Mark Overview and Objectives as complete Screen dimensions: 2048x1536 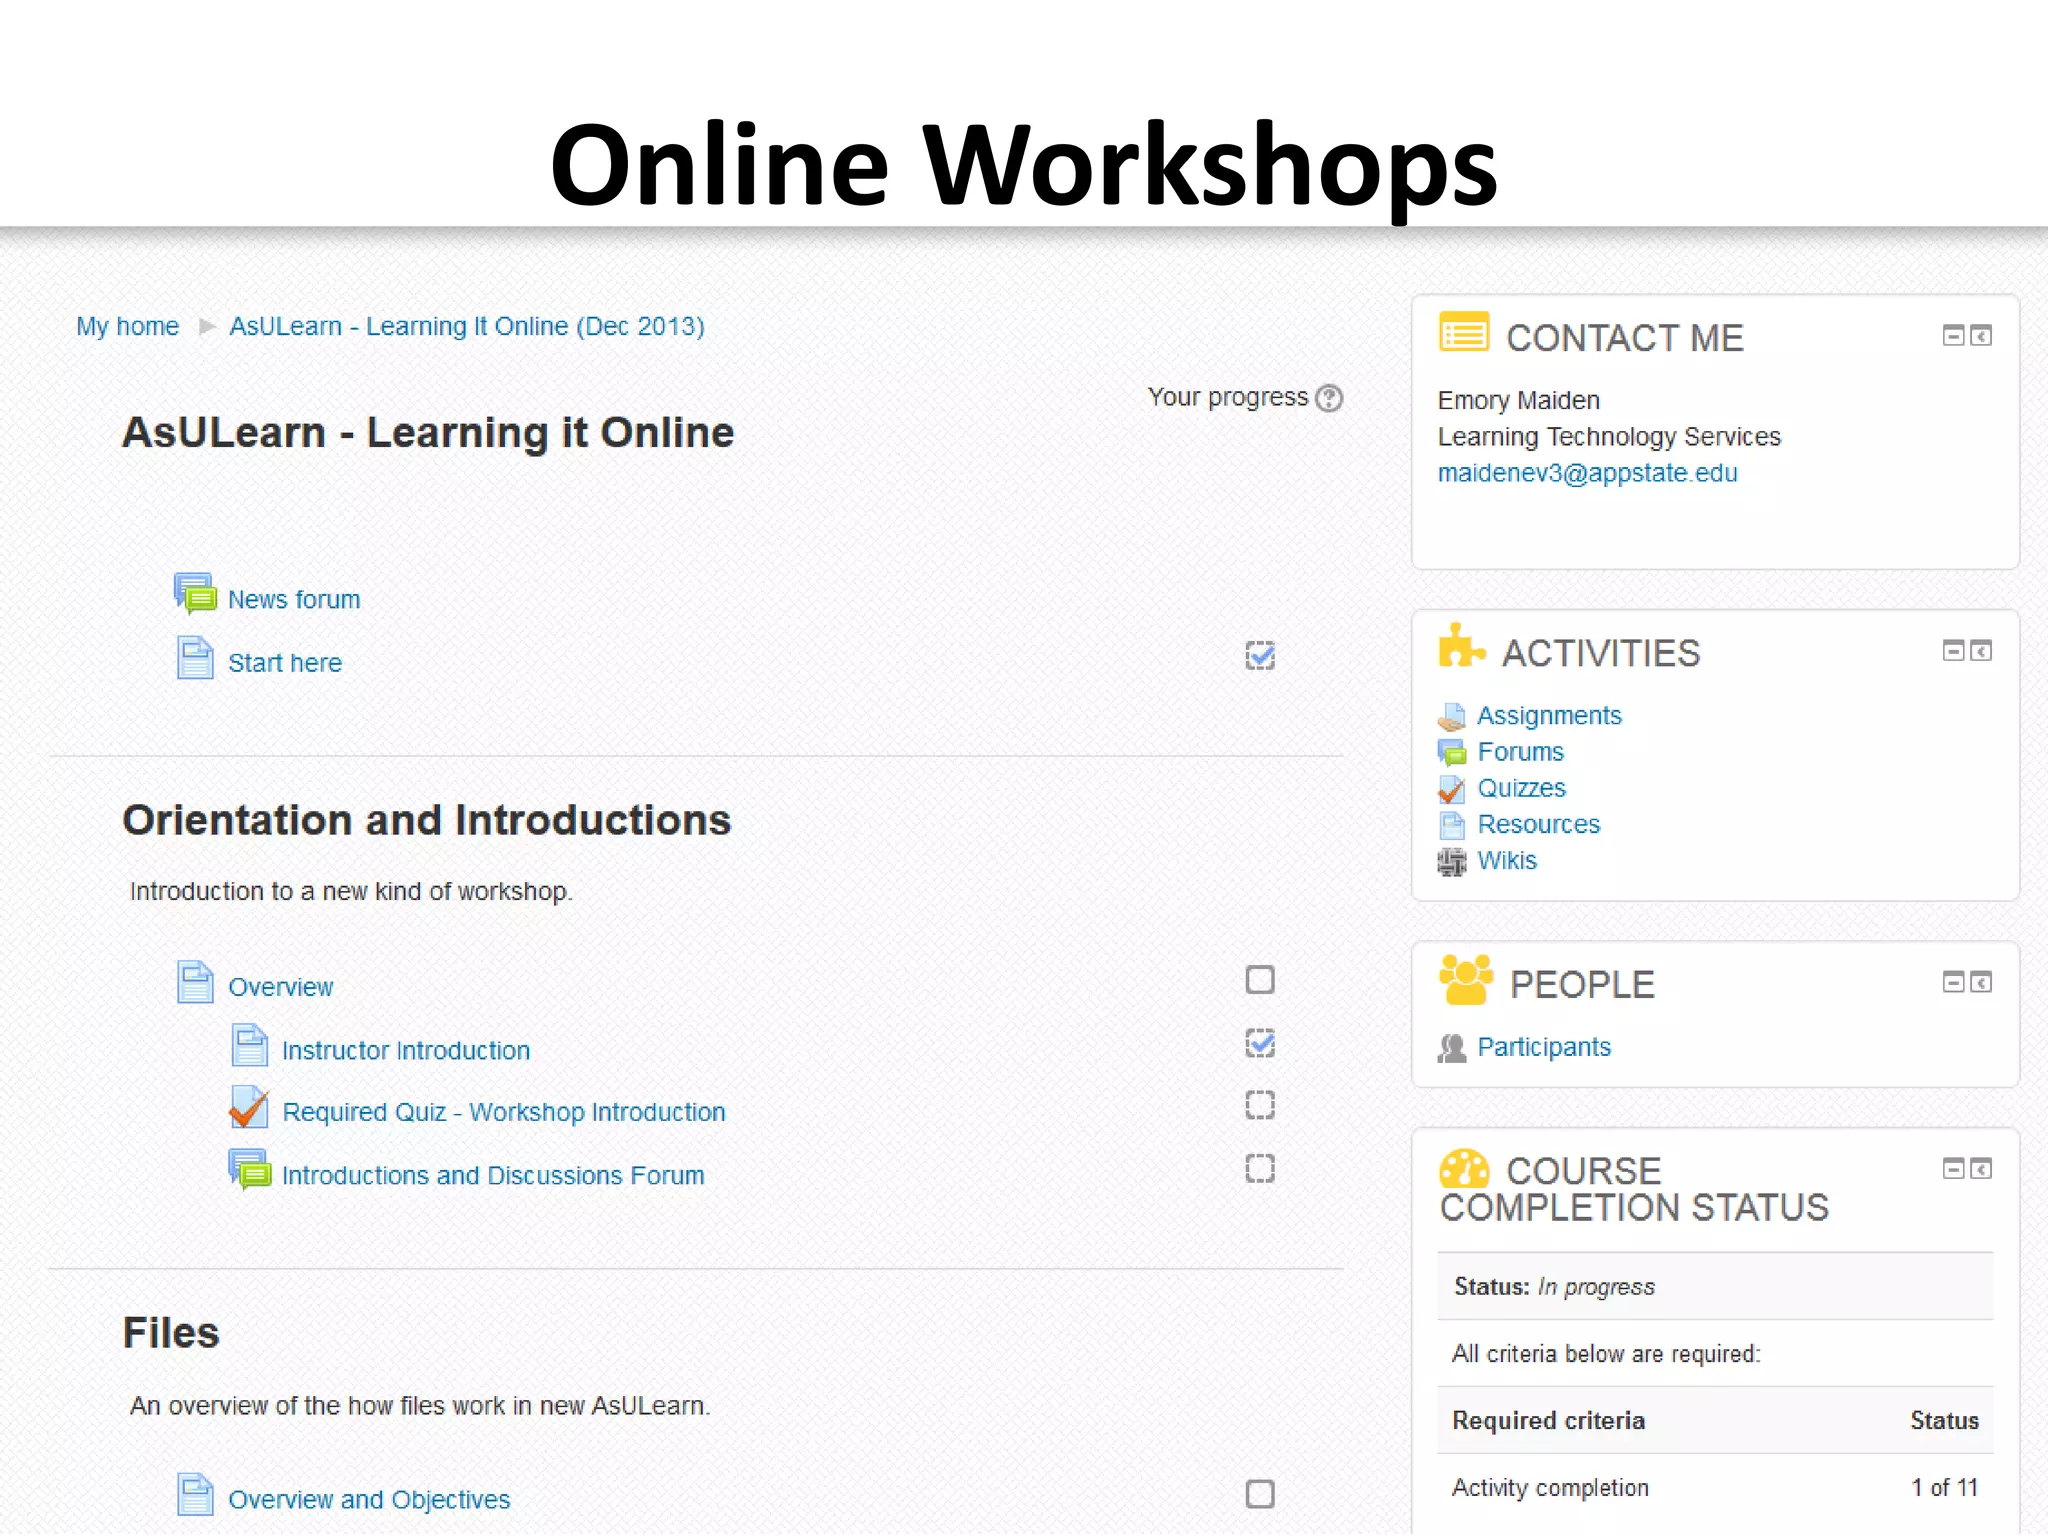[1260, 1494]
